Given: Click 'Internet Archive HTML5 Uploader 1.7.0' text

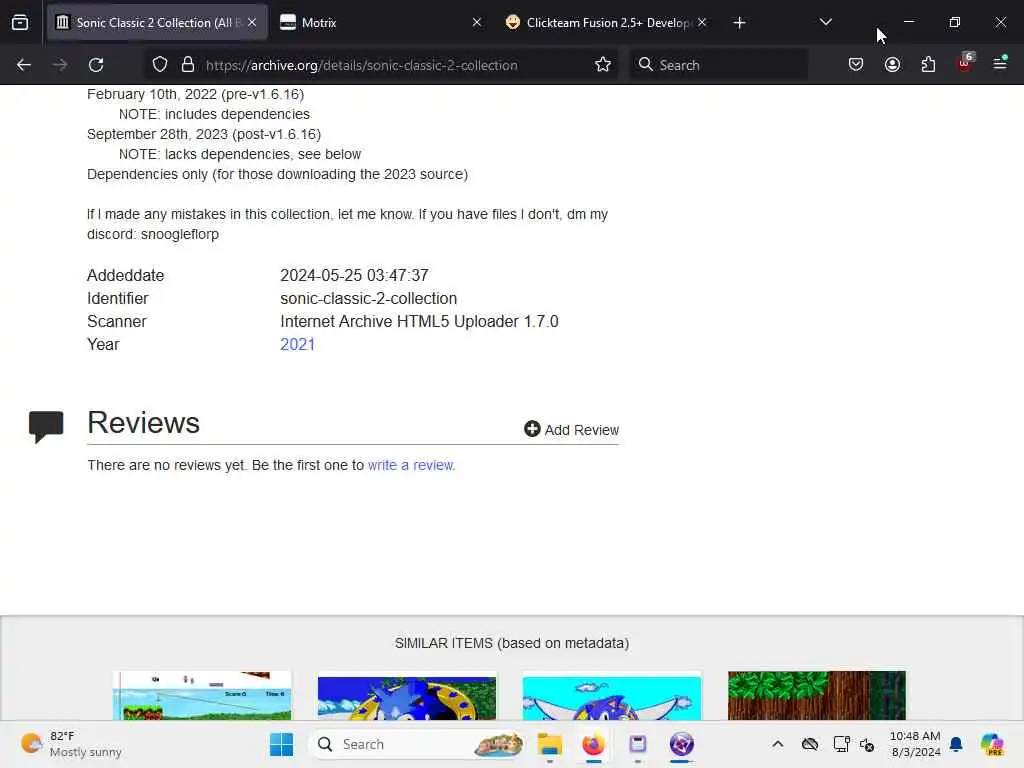Looking at the screenshot, I should pyautogui.click(x=419, y=321).
